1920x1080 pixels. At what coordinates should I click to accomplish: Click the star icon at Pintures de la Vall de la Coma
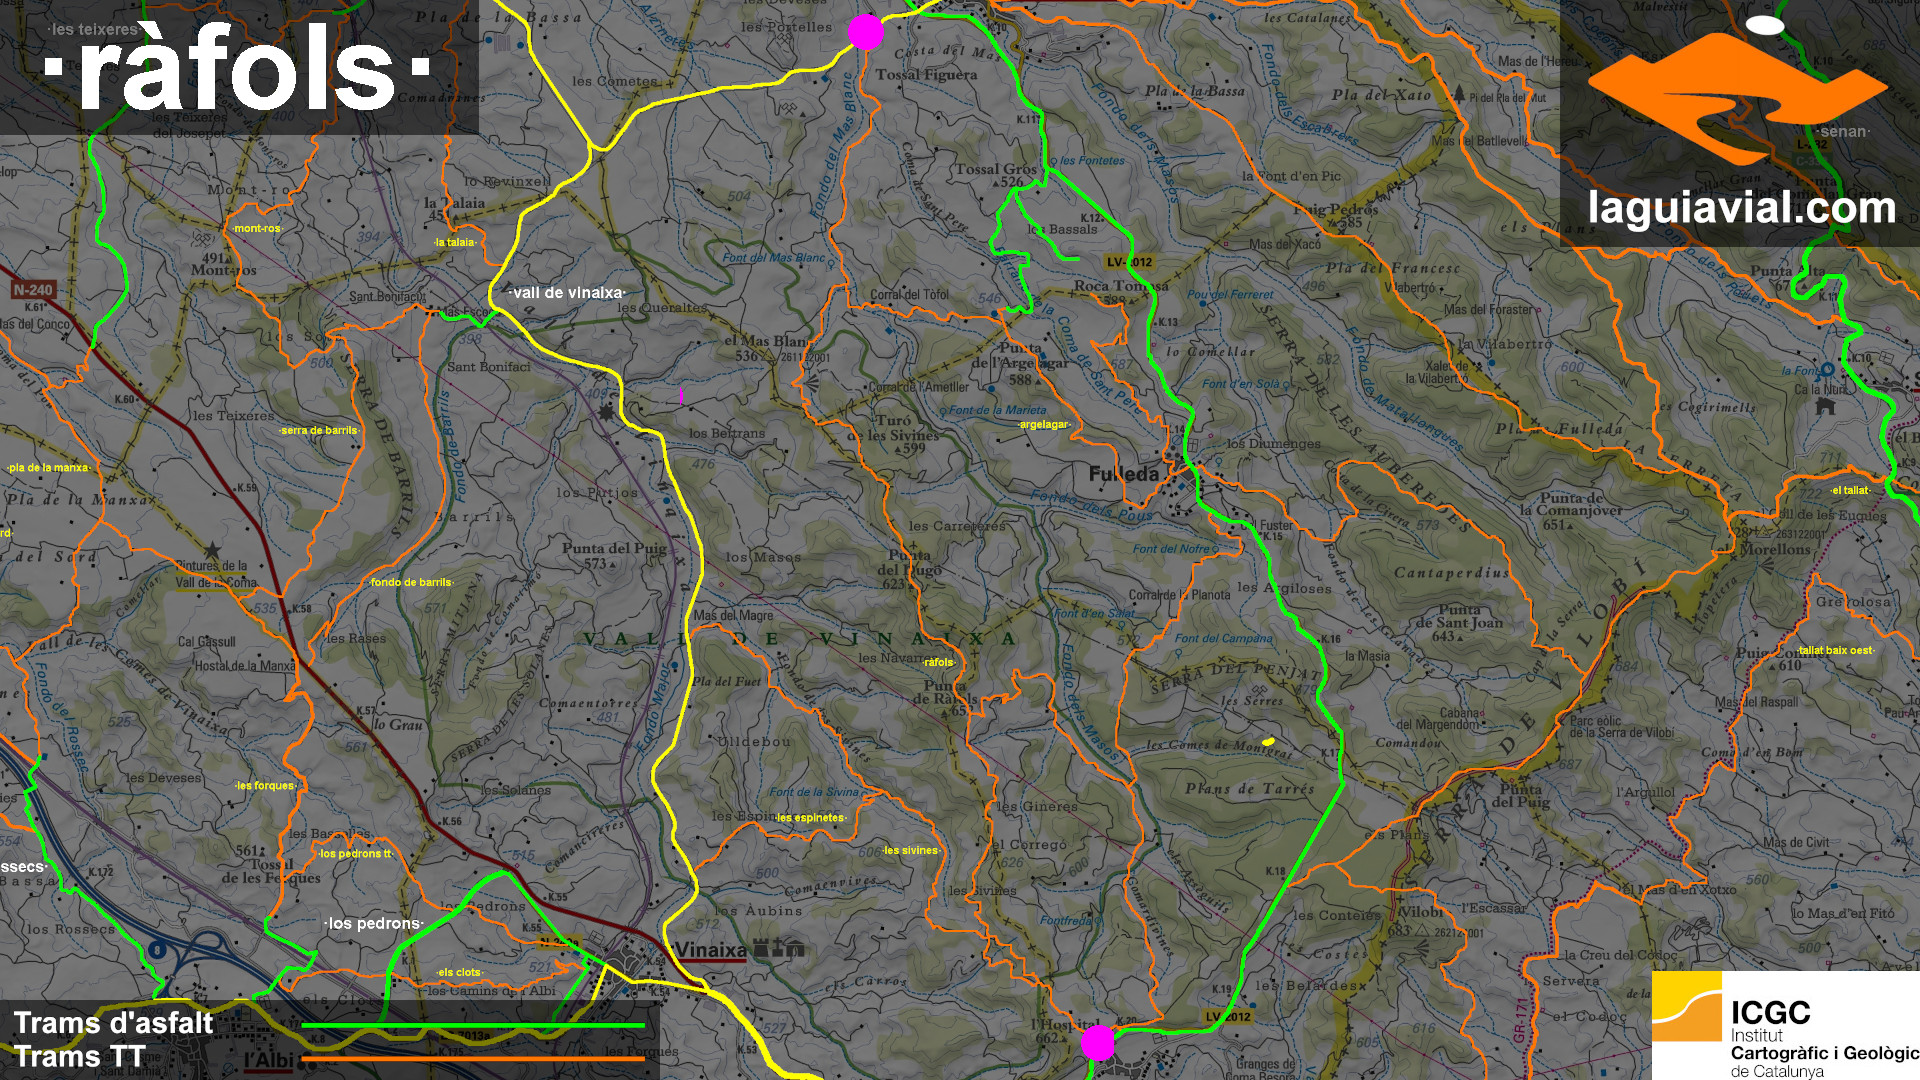[212, 550]
